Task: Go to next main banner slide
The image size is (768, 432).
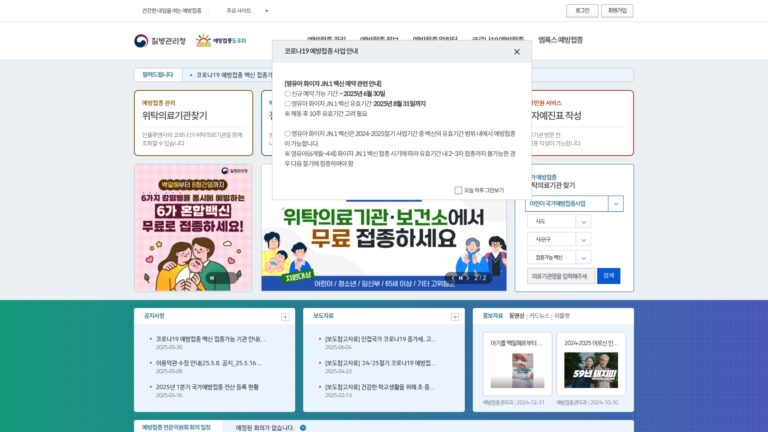Action: point(468,278)
